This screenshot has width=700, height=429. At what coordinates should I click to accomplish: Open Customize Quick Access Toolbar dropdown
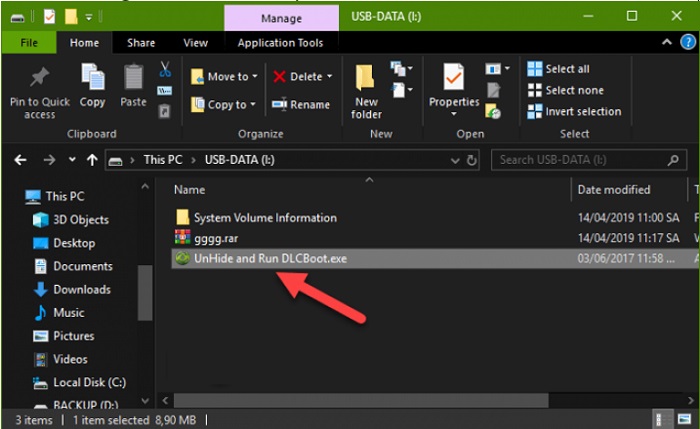89,17
